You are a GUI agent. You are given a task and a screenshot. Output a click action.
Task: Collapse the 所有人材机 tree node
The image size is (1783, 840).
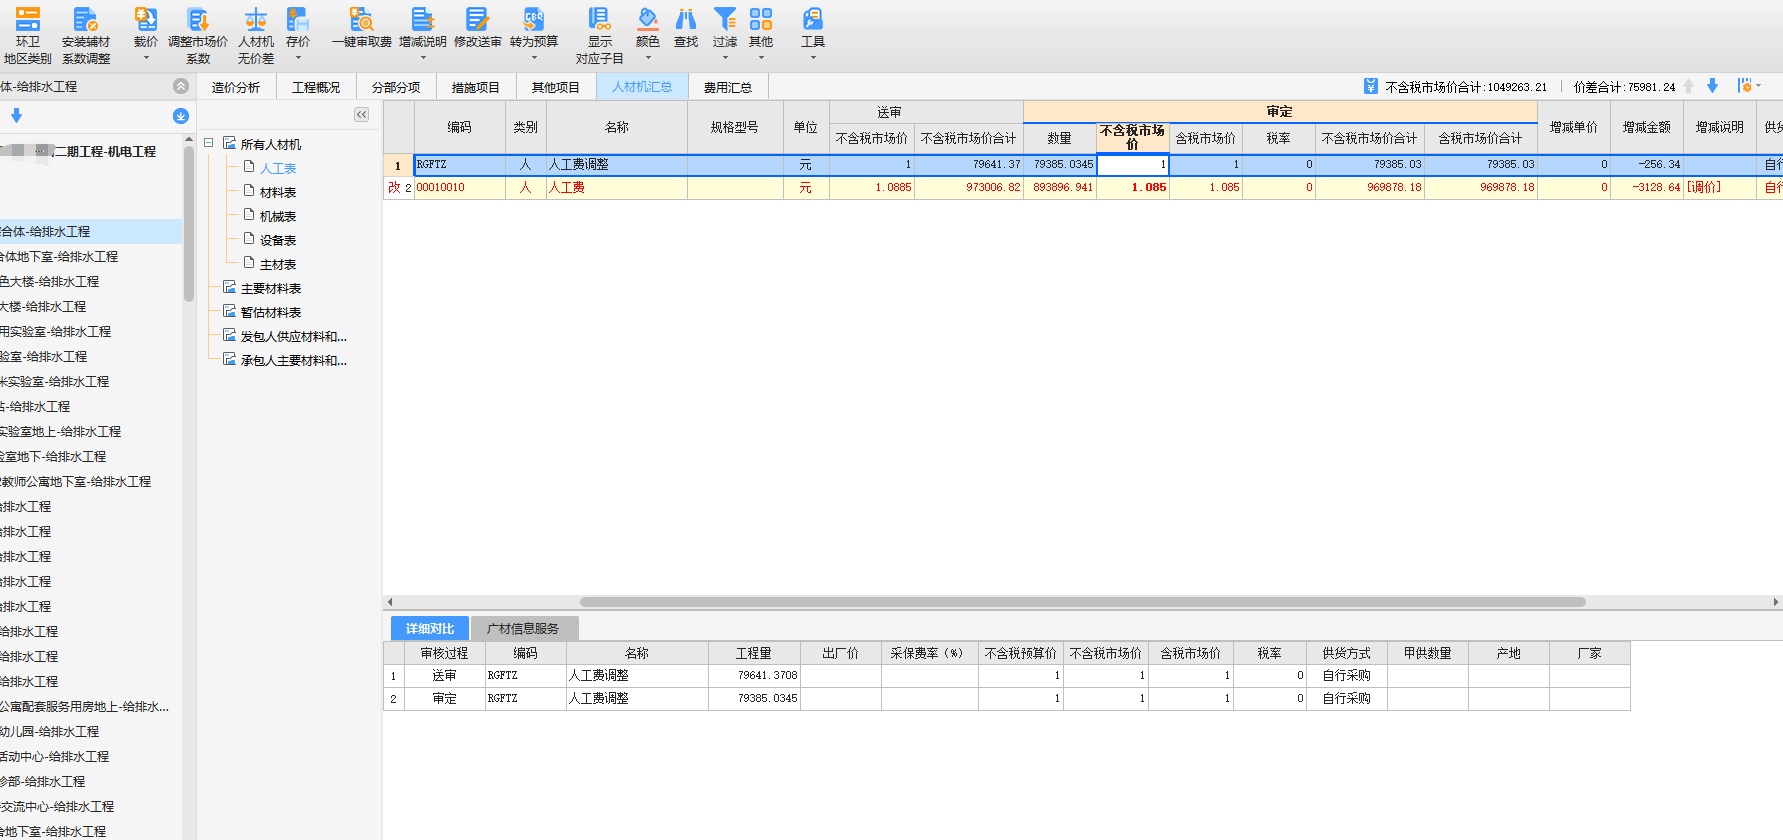tap(209, 143)
